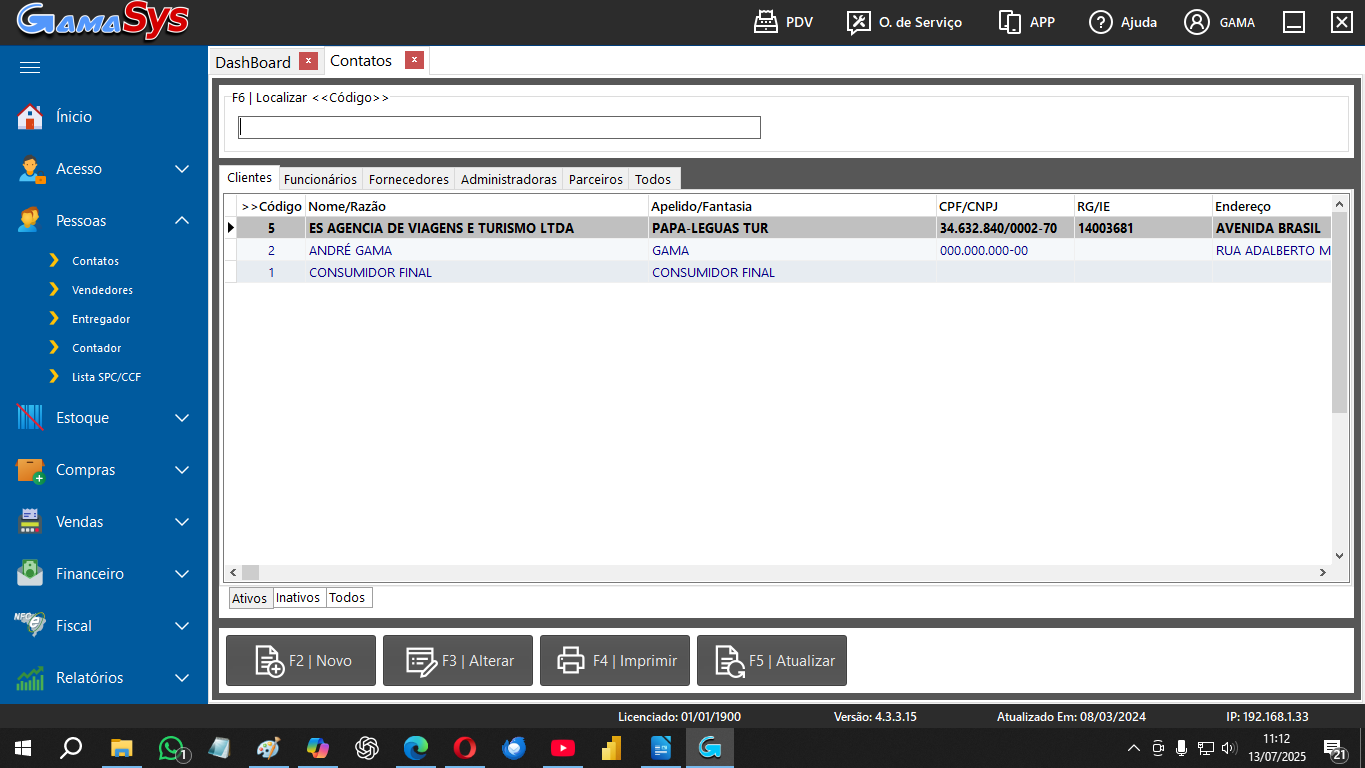Click the Início home icon
The height and width of the screenshot is (768, 1365).
(x=31, y=117)
